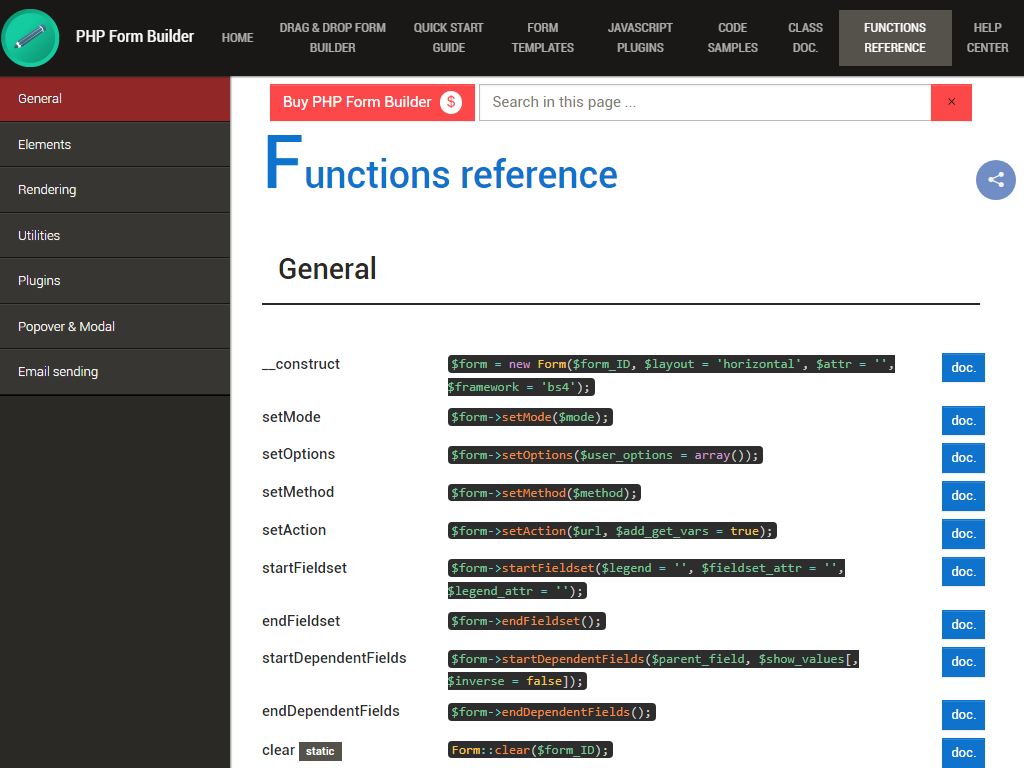Click the dollar icon on Buy button

pyautogui.click(x=451, y=102)
